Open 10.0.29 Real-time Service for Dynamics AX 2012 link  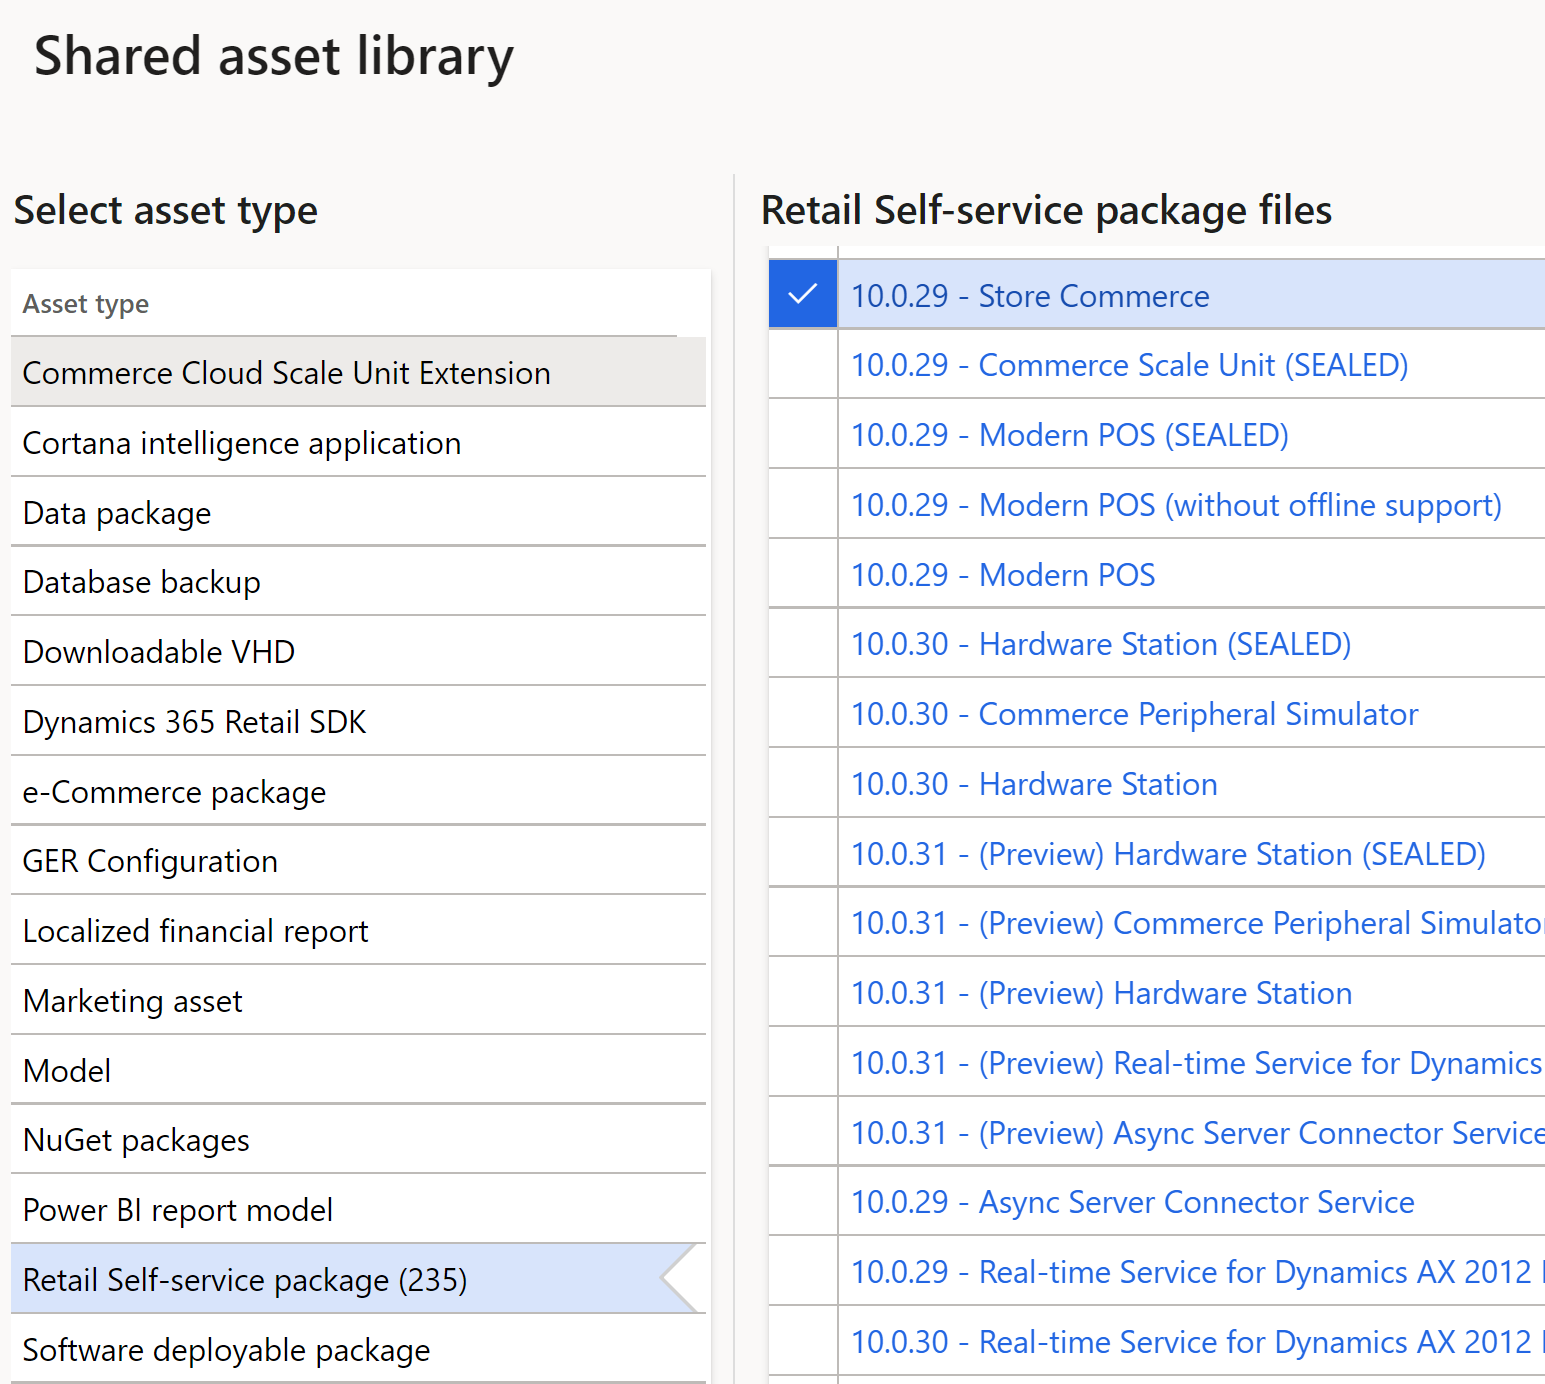pos(1198,1272)
